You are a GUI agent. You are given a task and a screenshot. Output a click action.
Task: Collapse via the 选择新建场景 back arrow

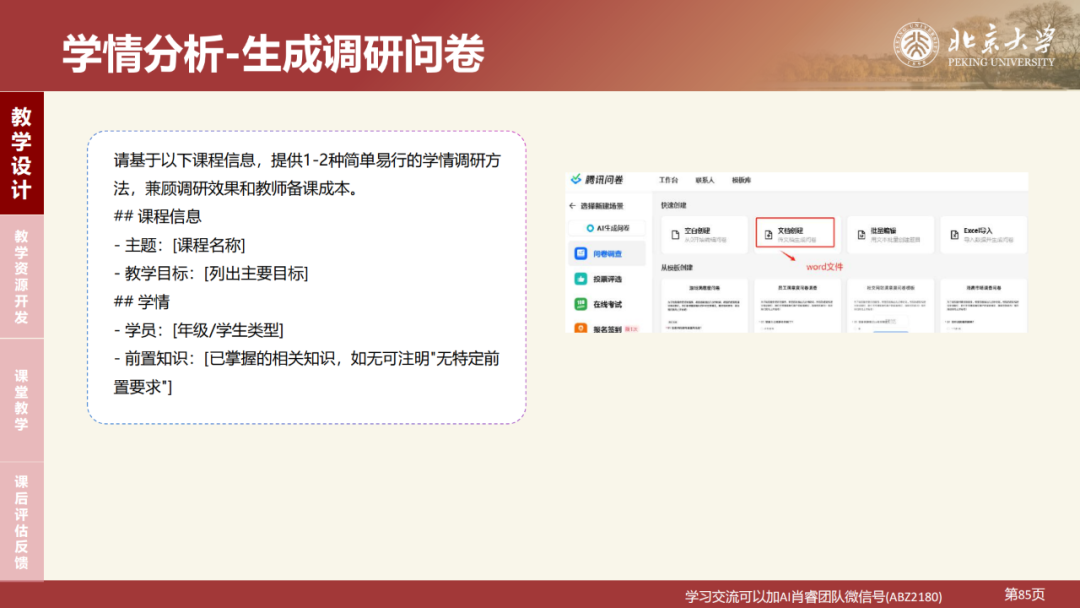(571, 204)
